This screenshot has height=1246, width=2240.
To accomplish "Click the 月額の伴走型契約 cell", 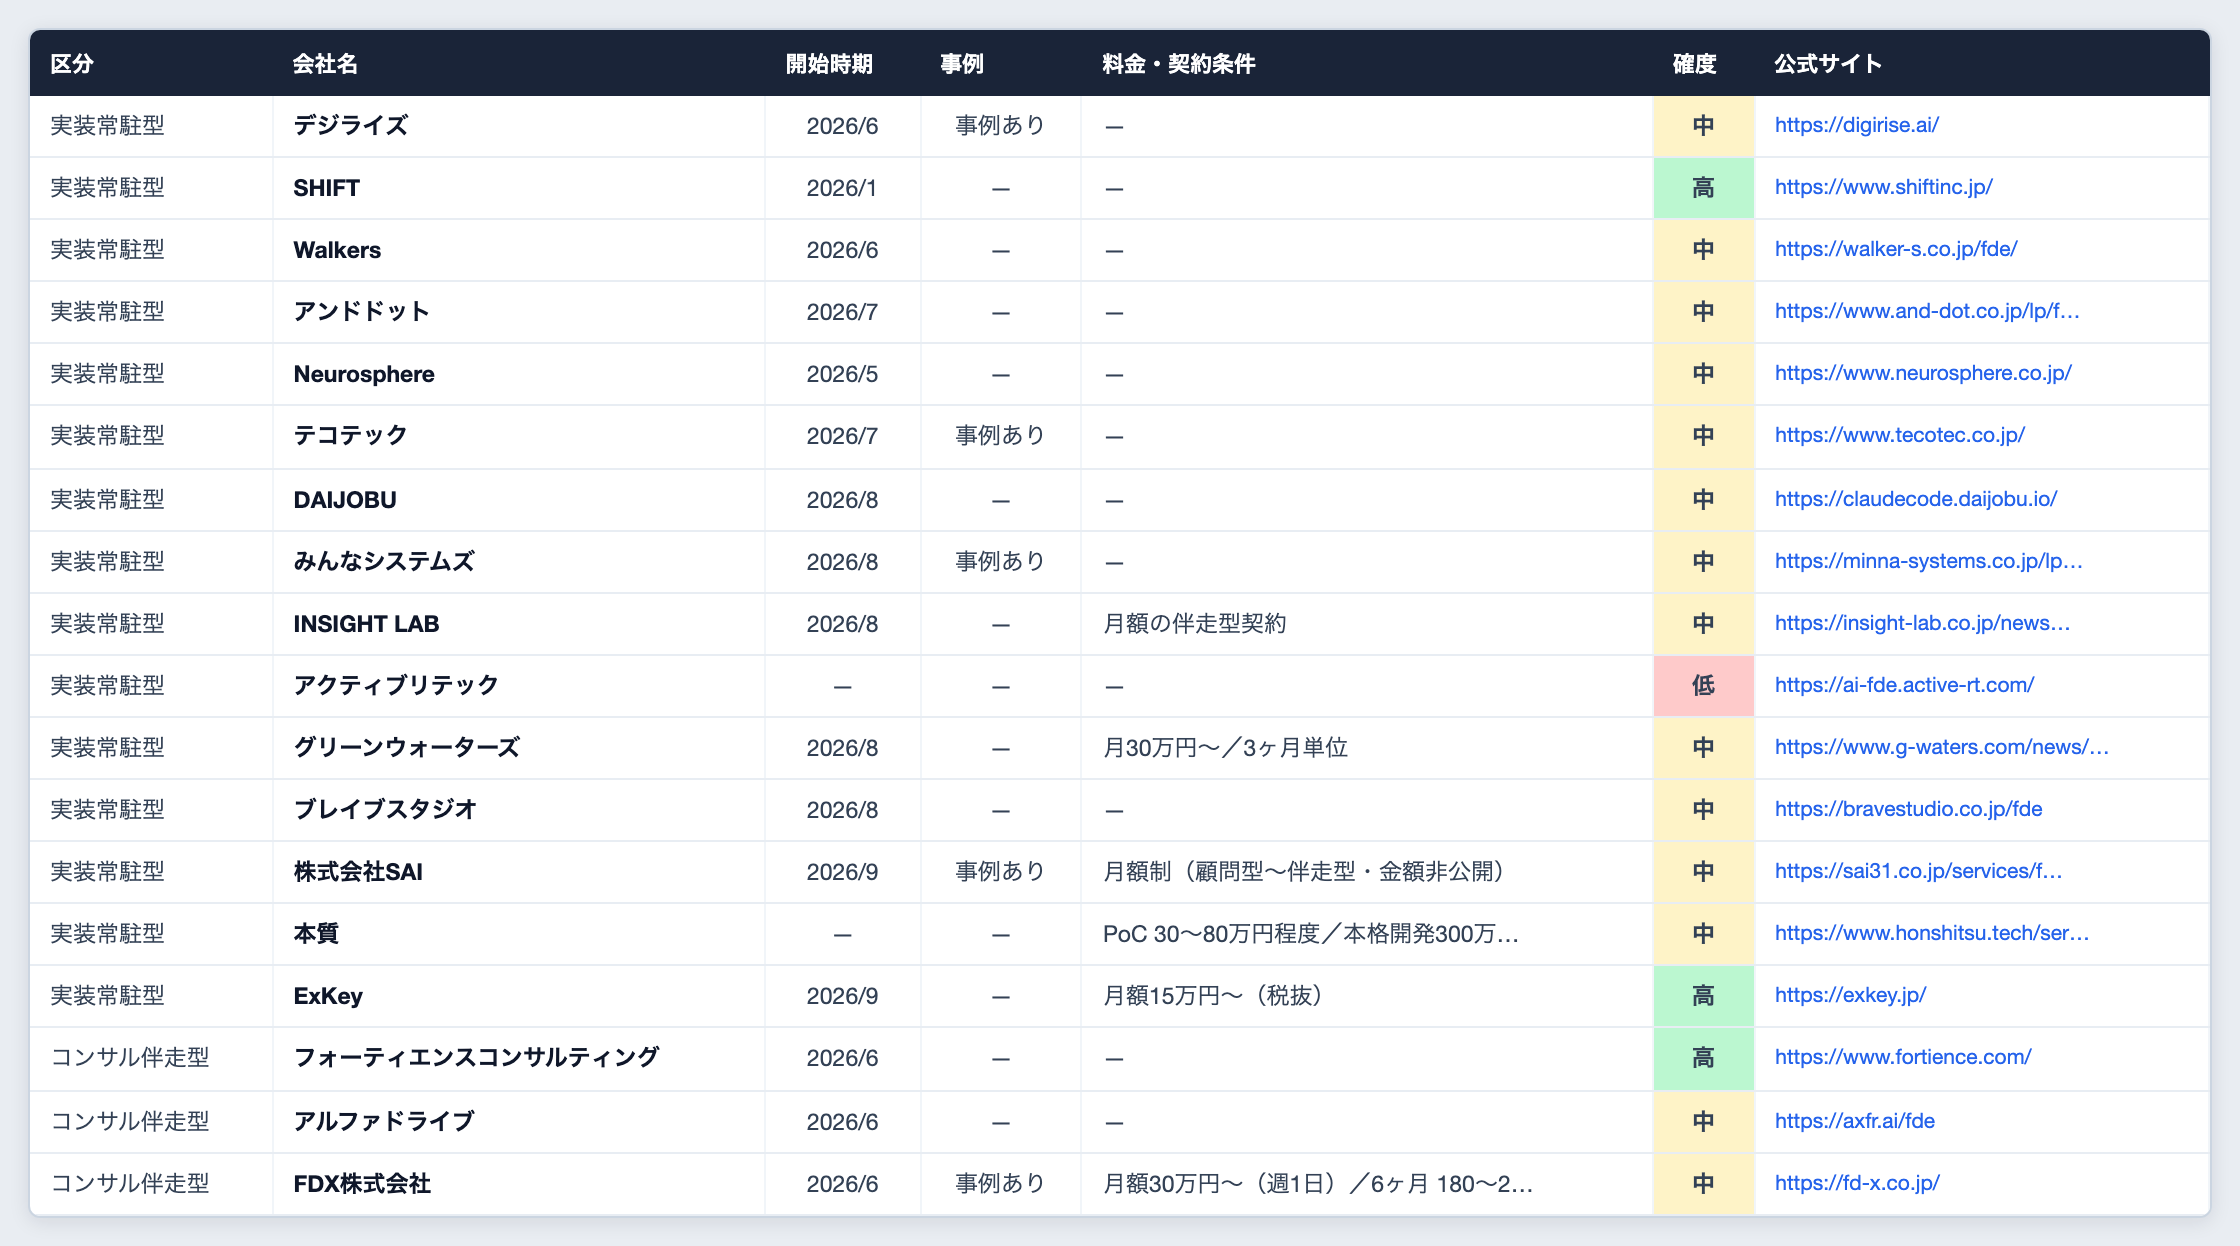I will point(1367,624).
